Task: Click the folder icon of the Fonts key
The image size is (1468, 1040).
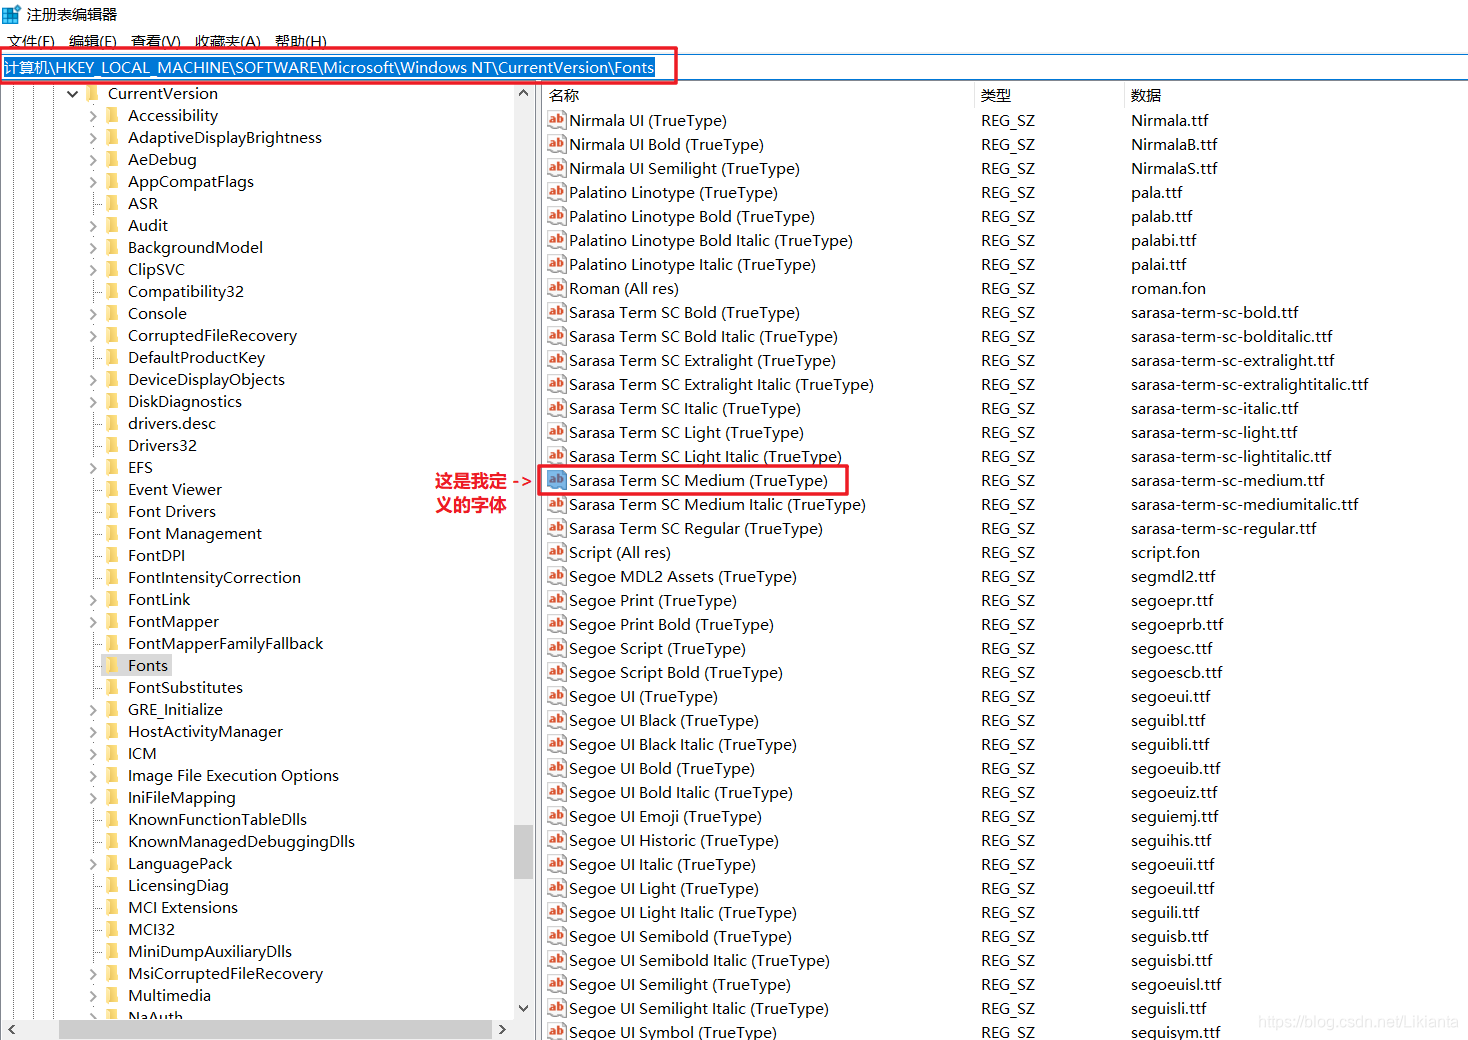Action: pyautogui.click(x=113, y=665)
